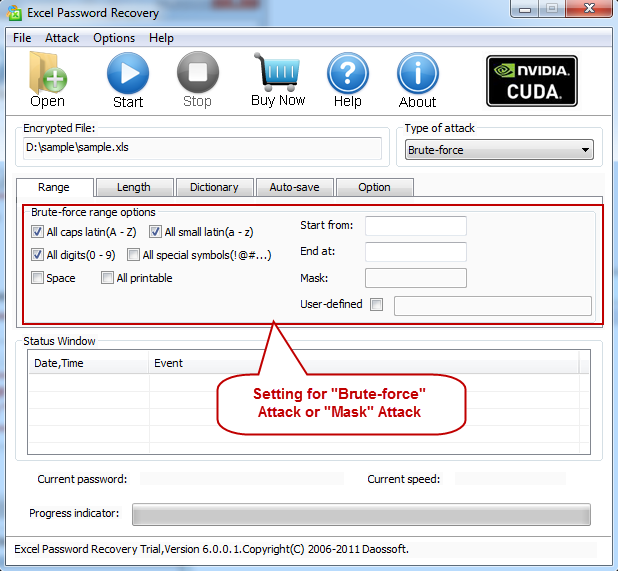618x571 pixels.
Task: Switch to the Length tab
Action: tap(134, 187)
